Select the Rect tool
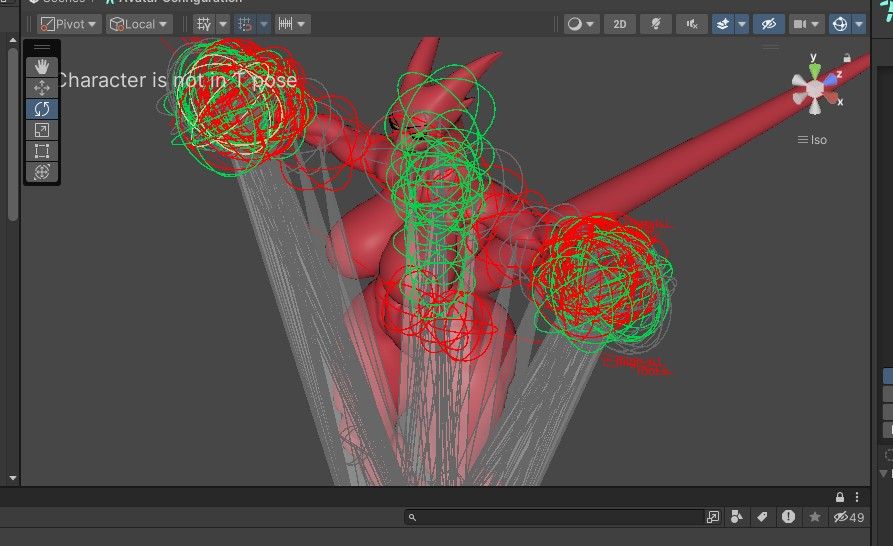Screen dimensions: 893x546 point(42,151)
